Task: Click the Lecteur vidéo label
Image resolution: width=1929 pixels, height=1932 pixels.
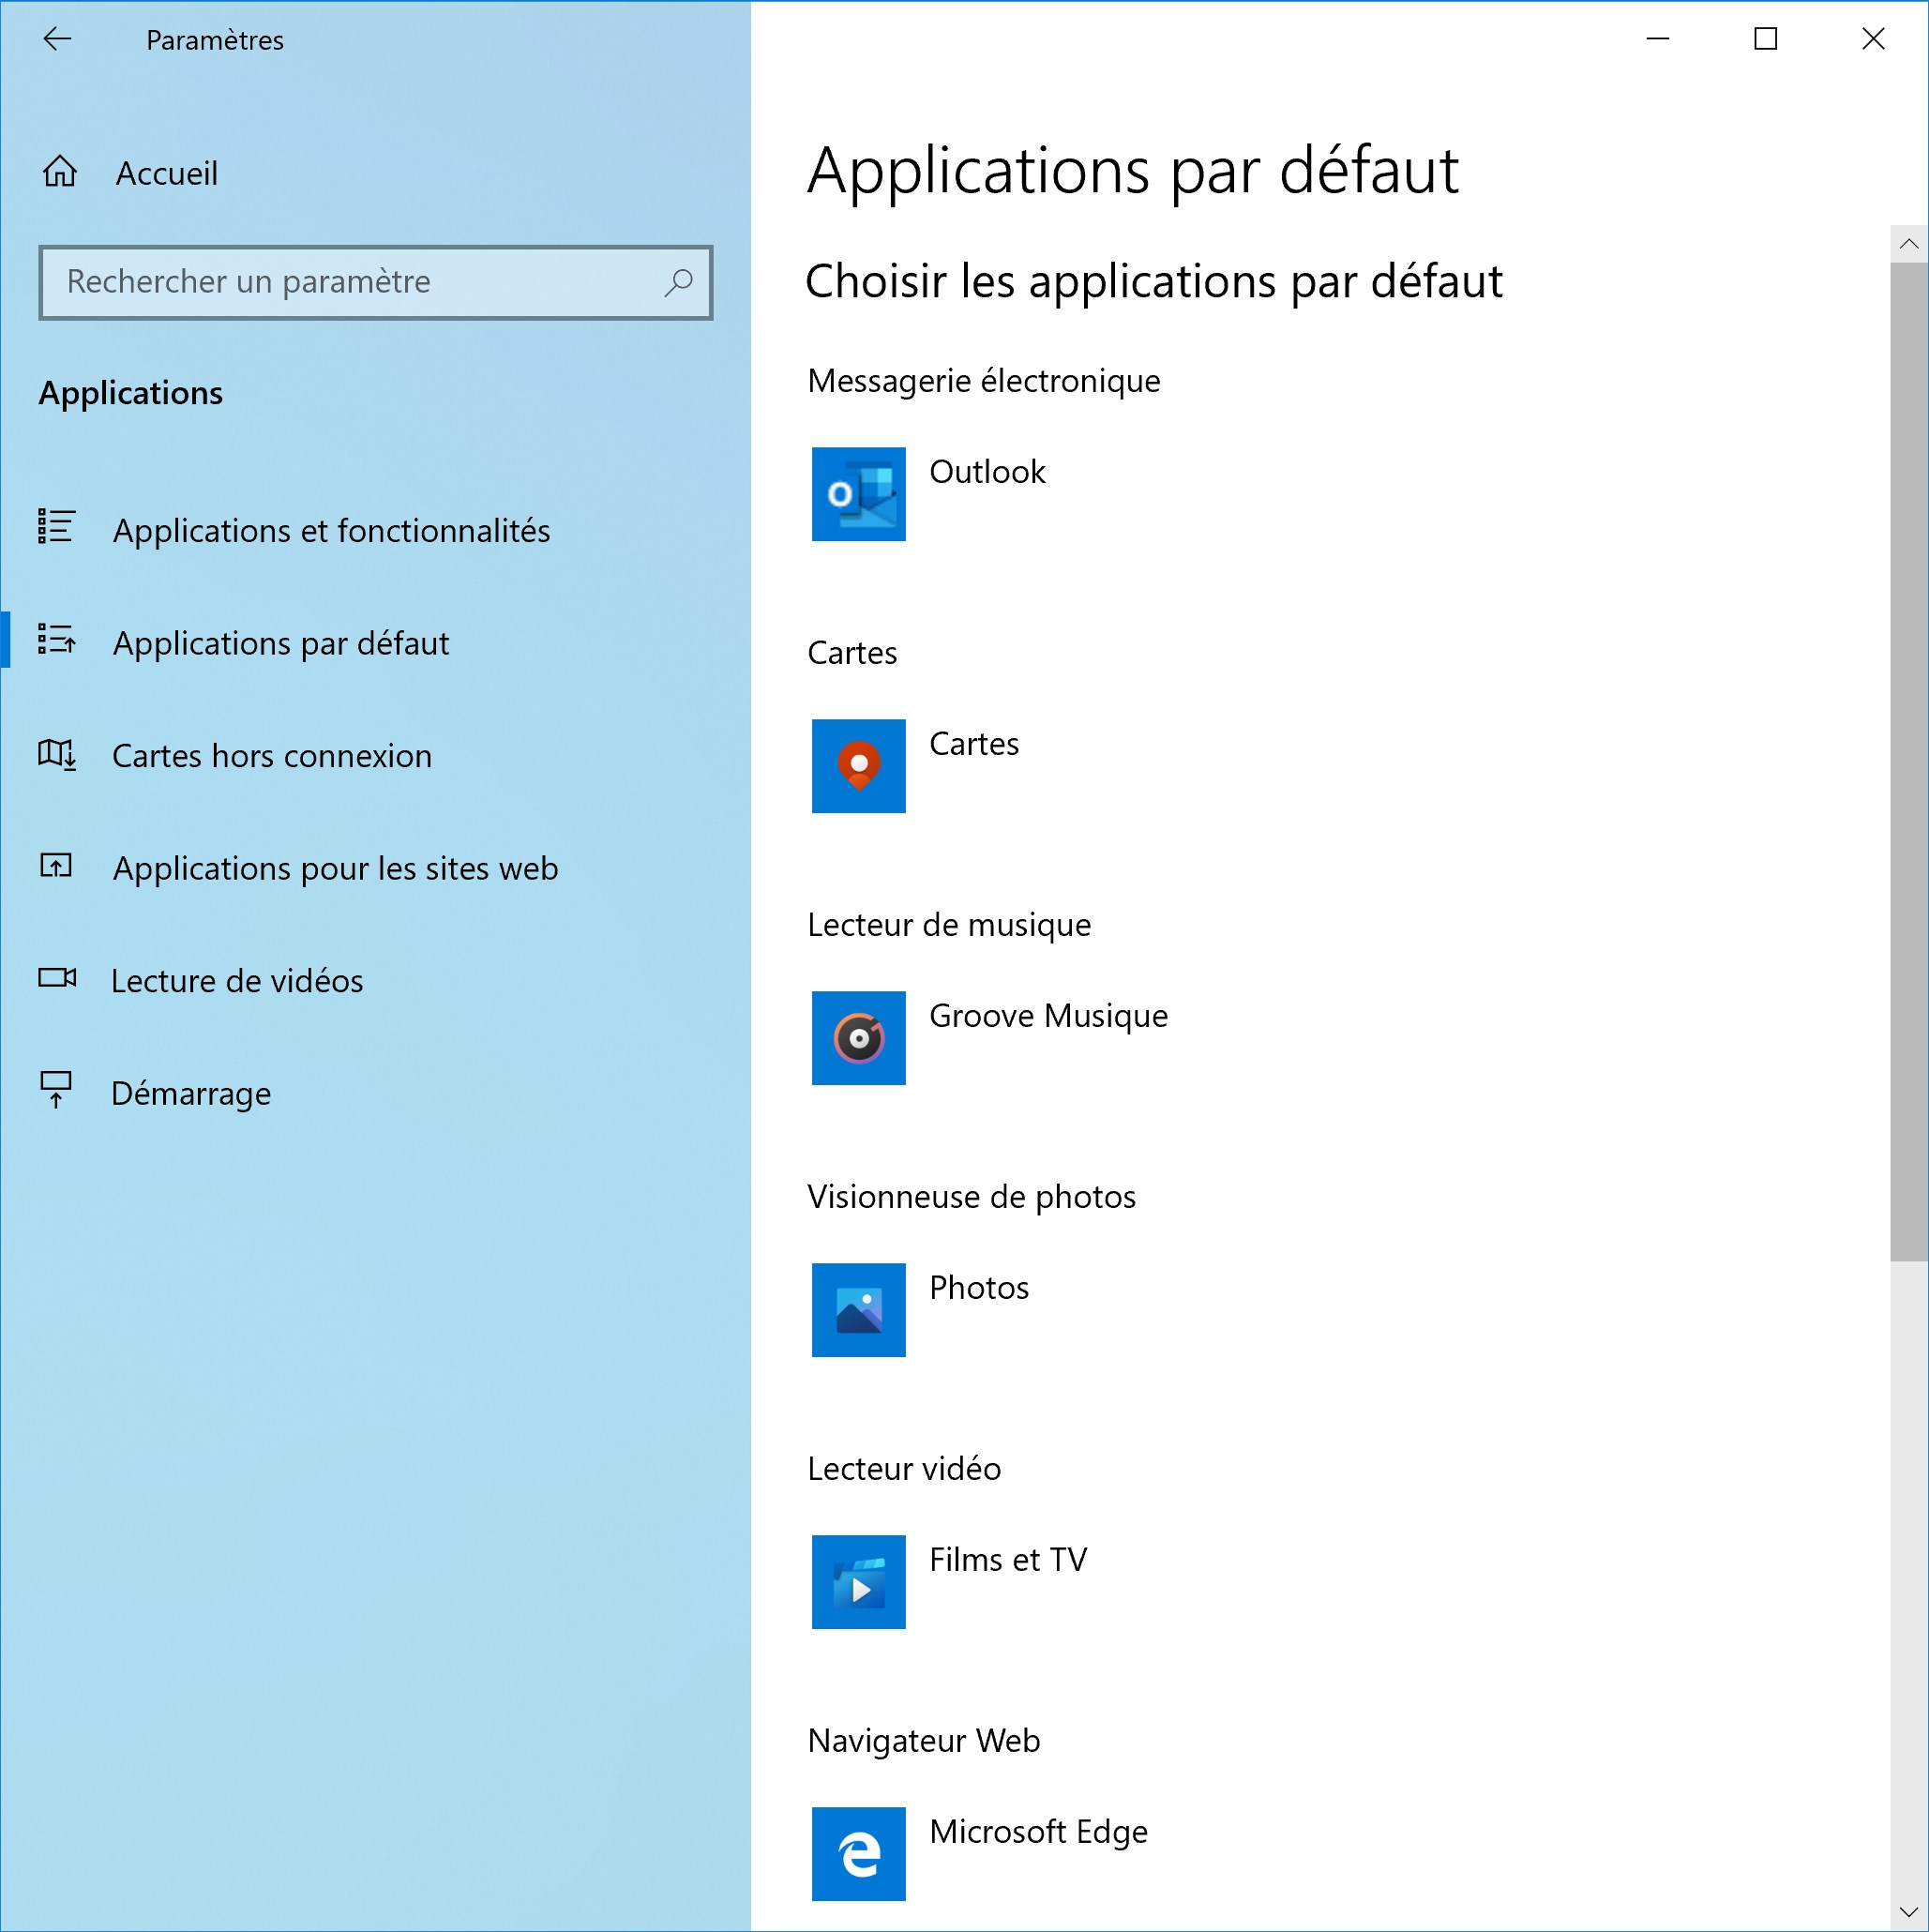Action: [904, 1469]
